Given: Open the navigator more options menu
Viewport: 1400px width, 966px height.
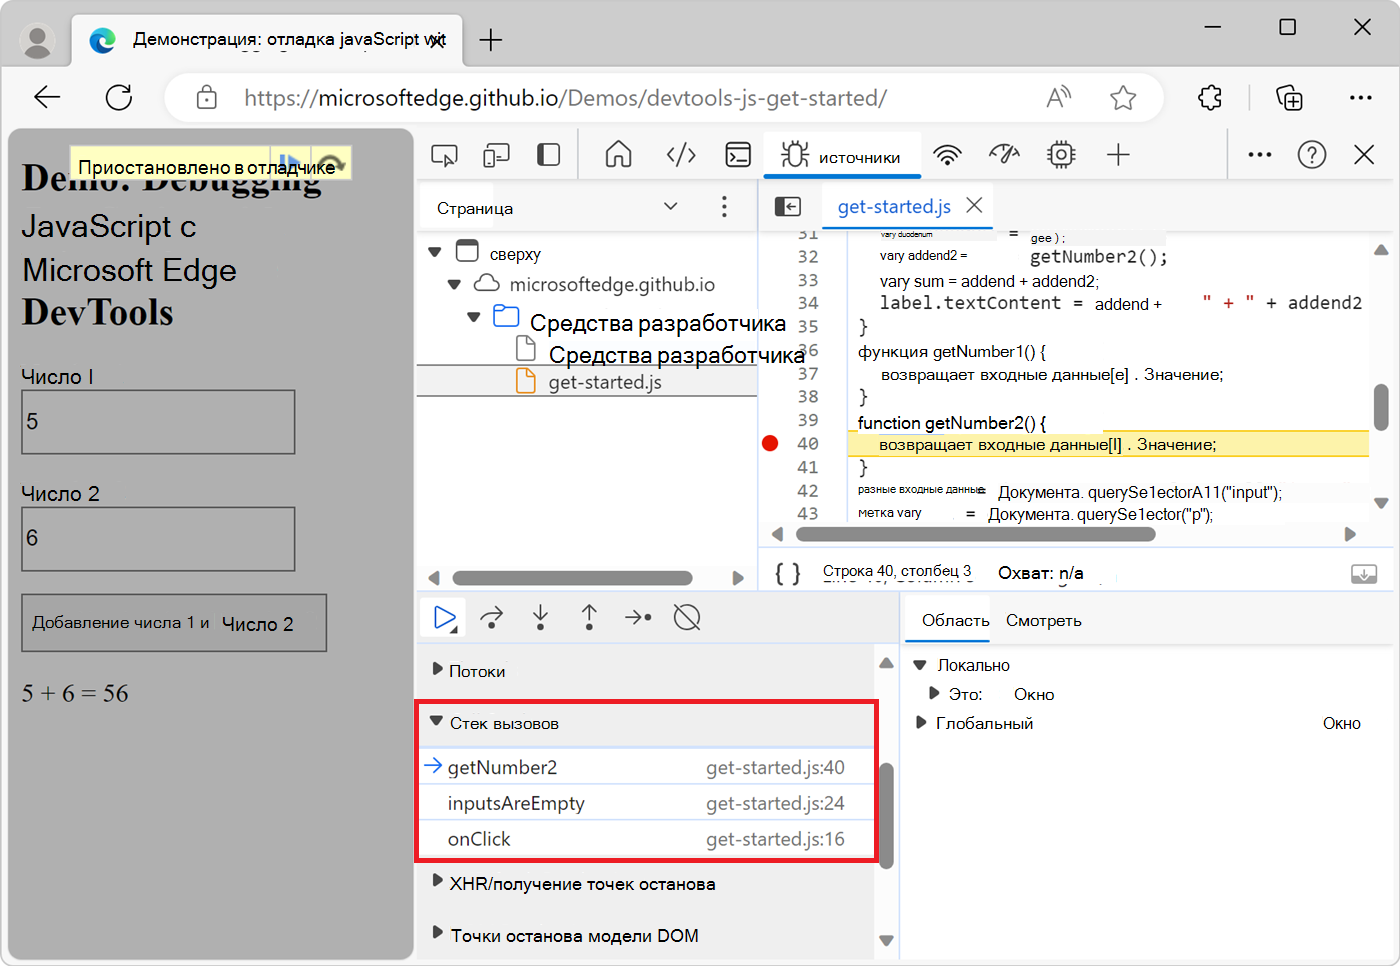Looking at the screenshot, I should [724, 207].
